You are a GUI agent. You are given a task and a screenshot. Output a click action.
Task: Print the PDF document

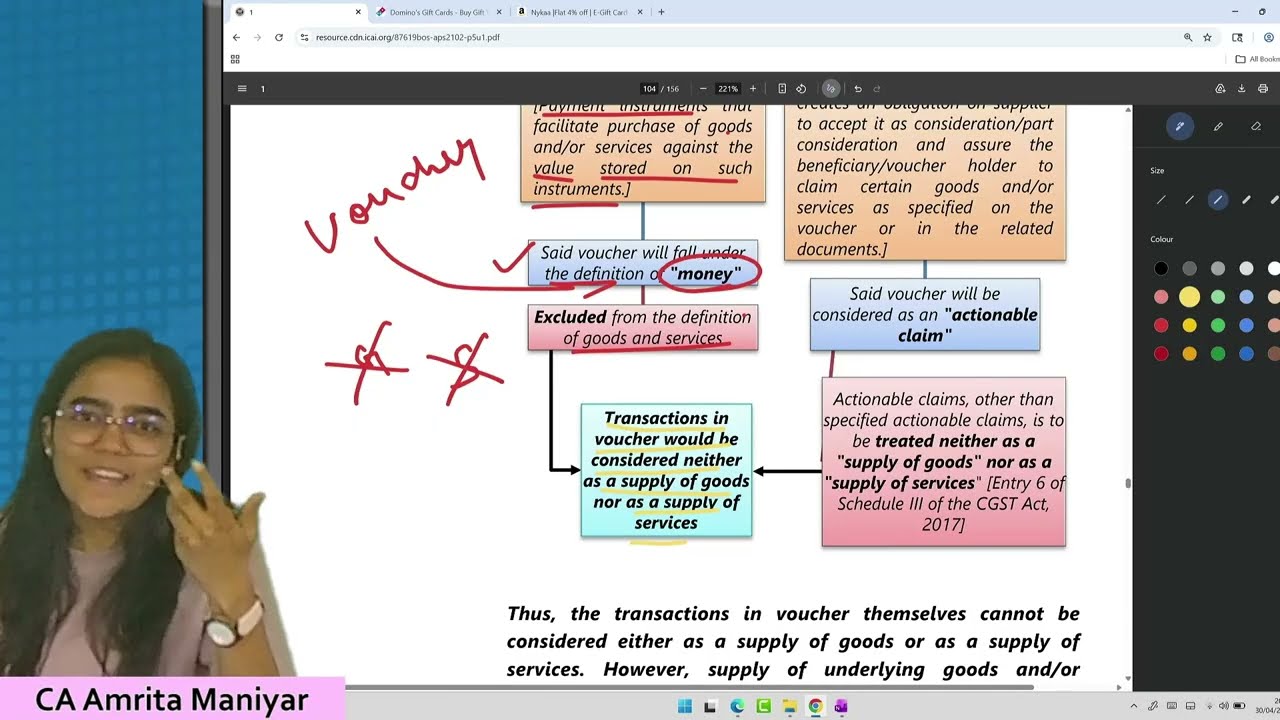[x=1263, y=88]
